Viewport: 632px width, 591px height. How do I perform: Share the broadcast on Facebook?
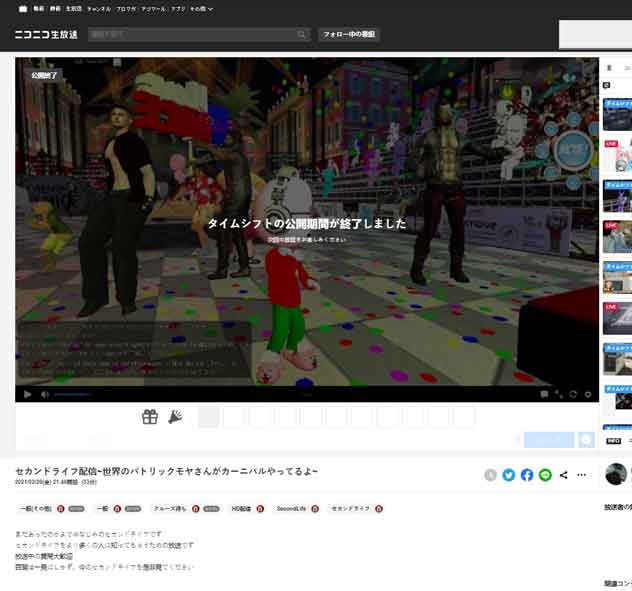click(527, 475)
